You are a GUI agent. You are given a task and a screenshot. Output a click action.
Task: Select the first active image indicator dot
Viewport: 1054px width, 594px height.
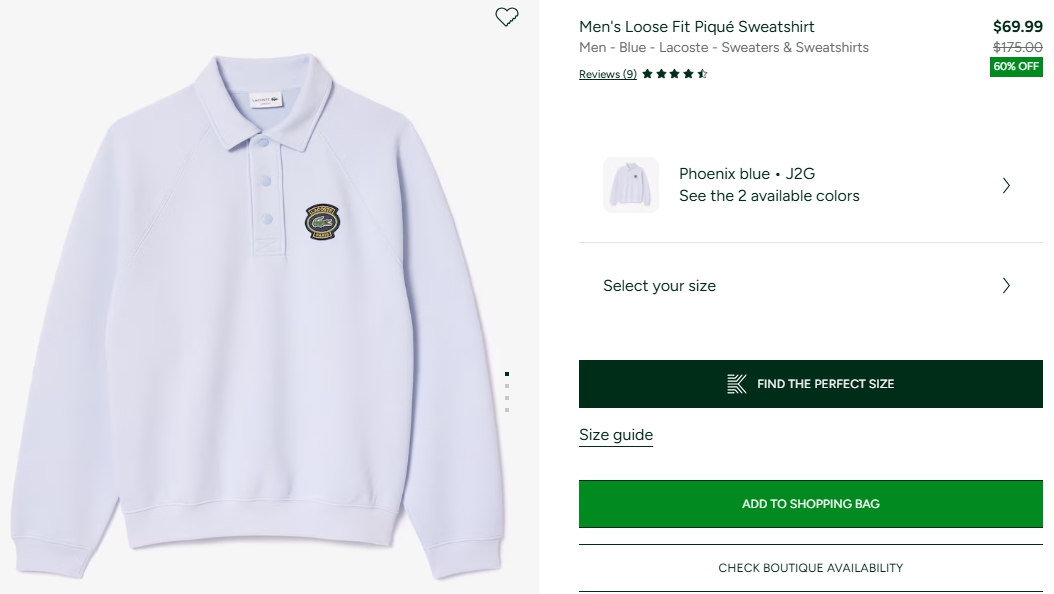[x=507, y=373]
